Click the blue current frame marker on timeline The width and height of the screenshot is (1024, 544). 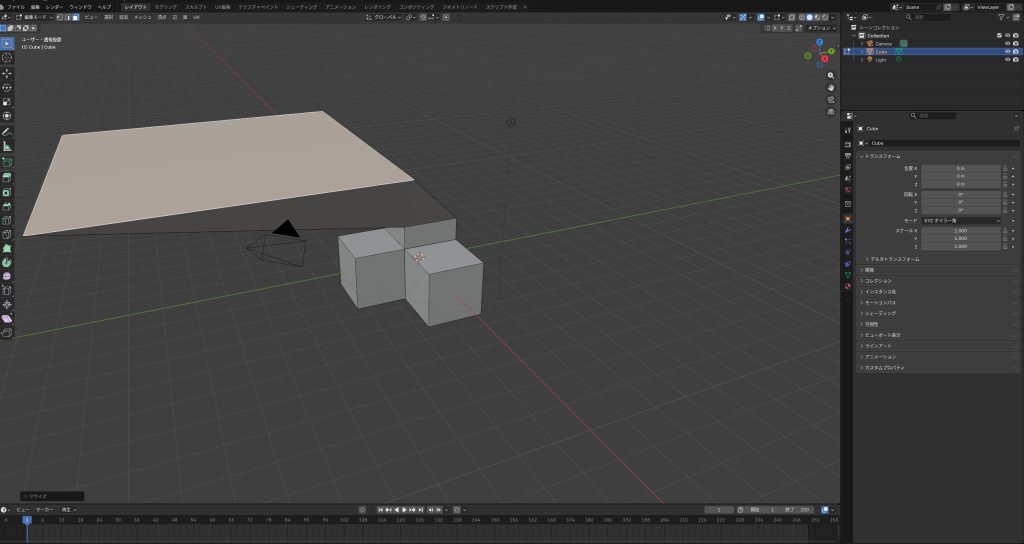click(27, 519)
